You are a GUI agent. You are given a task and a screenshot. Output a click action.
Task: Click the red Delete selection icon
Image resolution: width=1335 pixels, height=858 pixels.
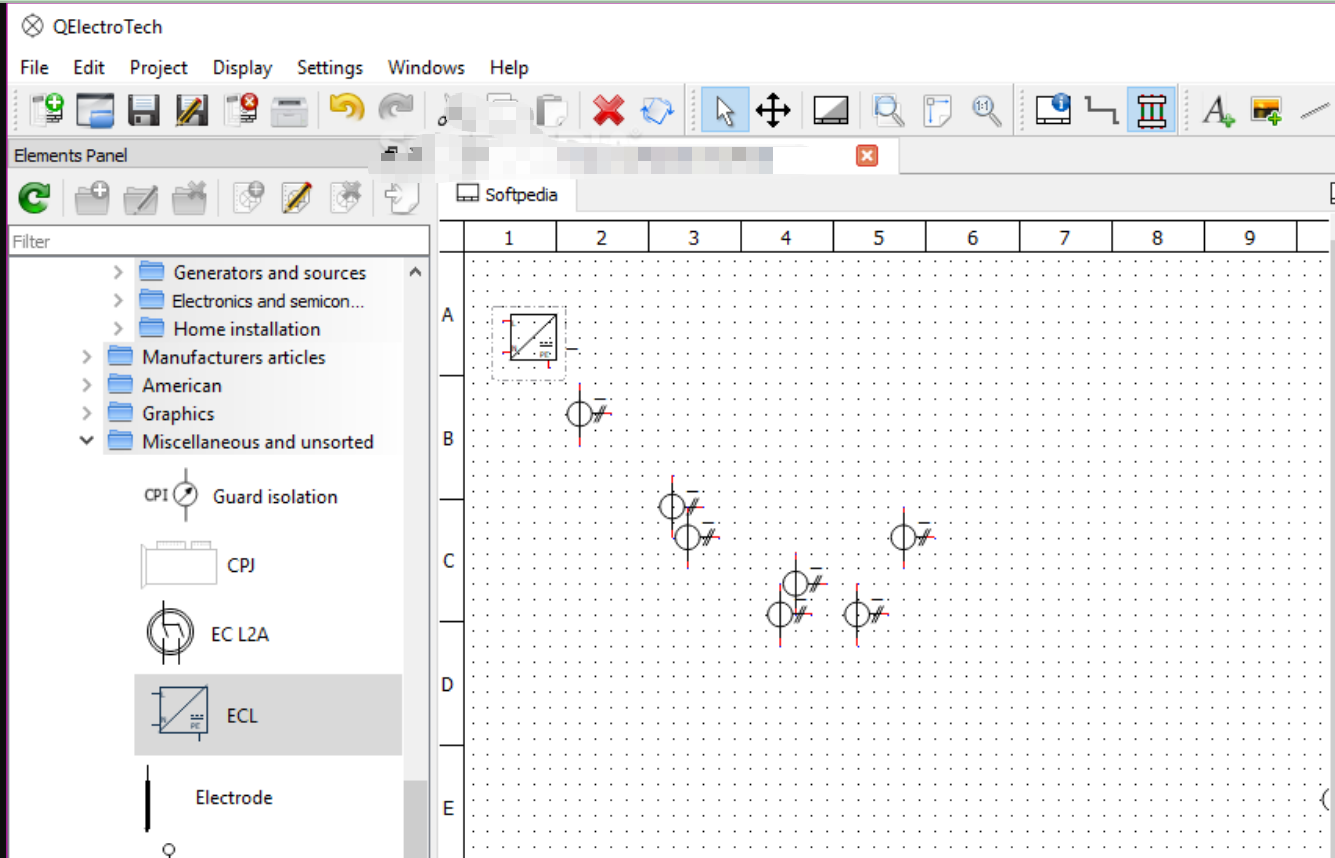[x=609, y=110]
